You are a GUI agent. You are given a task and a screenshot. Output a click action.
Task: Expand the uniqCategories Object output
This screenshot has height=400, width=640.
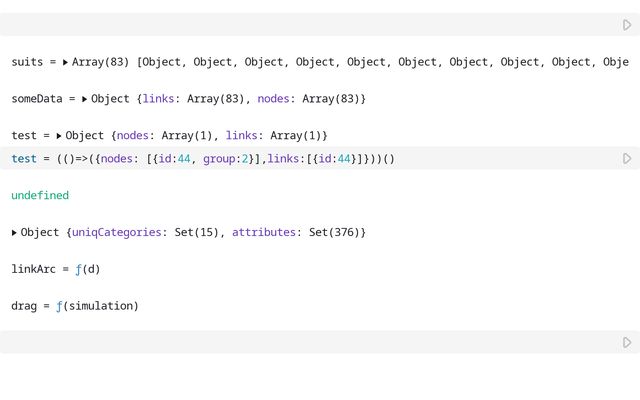[x=14, y=232]
